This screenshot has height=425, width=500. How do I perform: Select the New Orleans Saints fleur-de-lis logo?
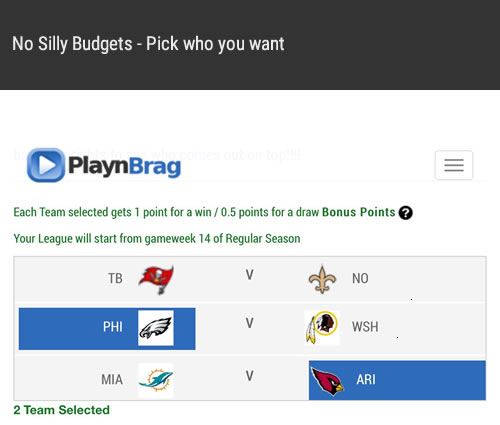[322, 279]
